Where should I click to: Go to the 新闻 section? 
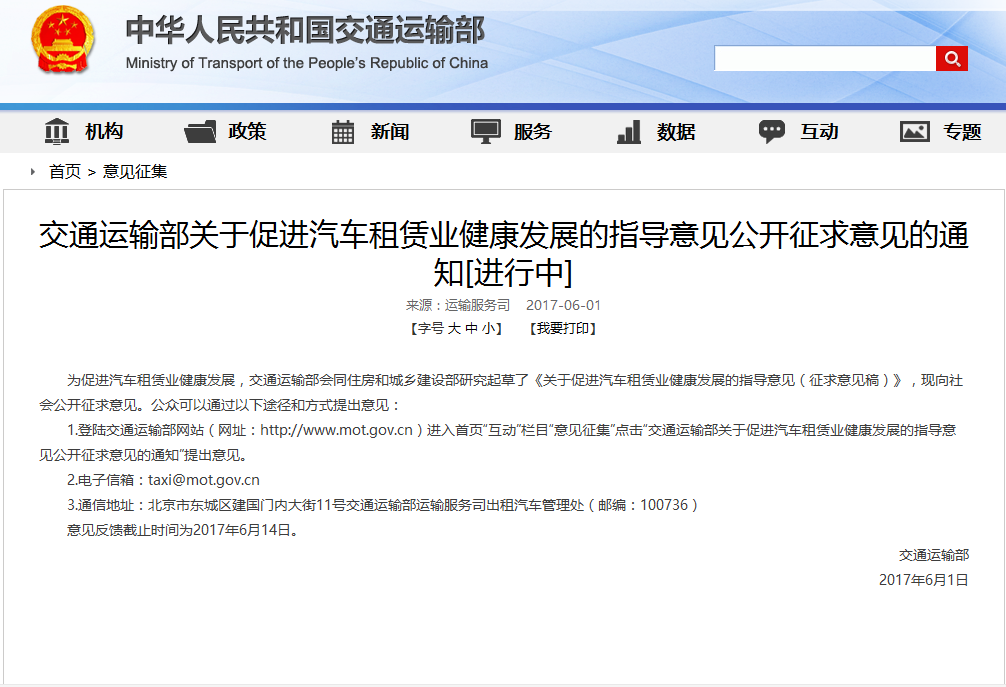click(x=389, y=131)
